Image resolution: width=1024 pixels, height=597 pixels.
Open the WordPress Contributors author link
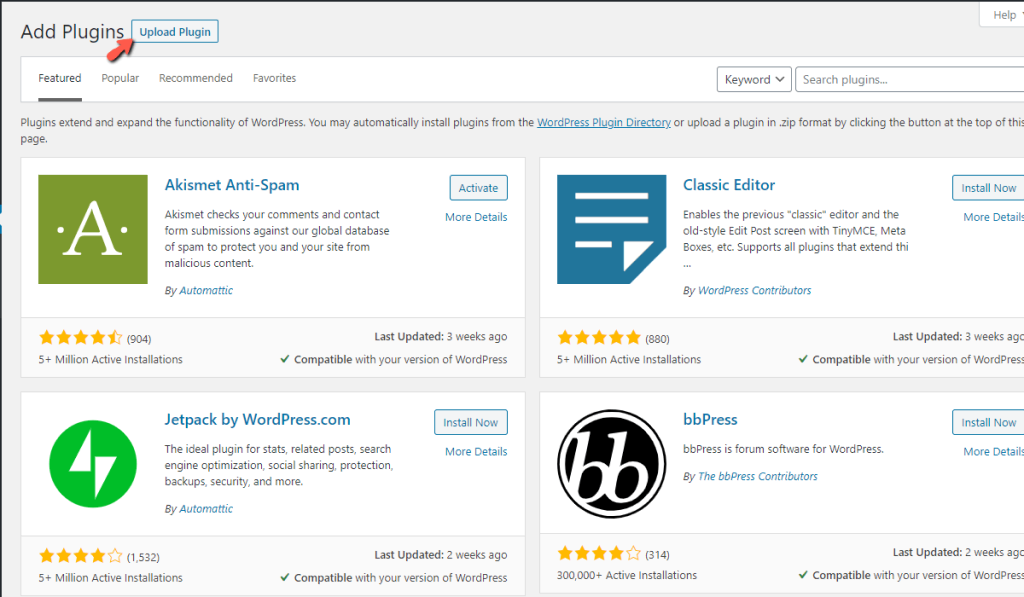point(754,290)
